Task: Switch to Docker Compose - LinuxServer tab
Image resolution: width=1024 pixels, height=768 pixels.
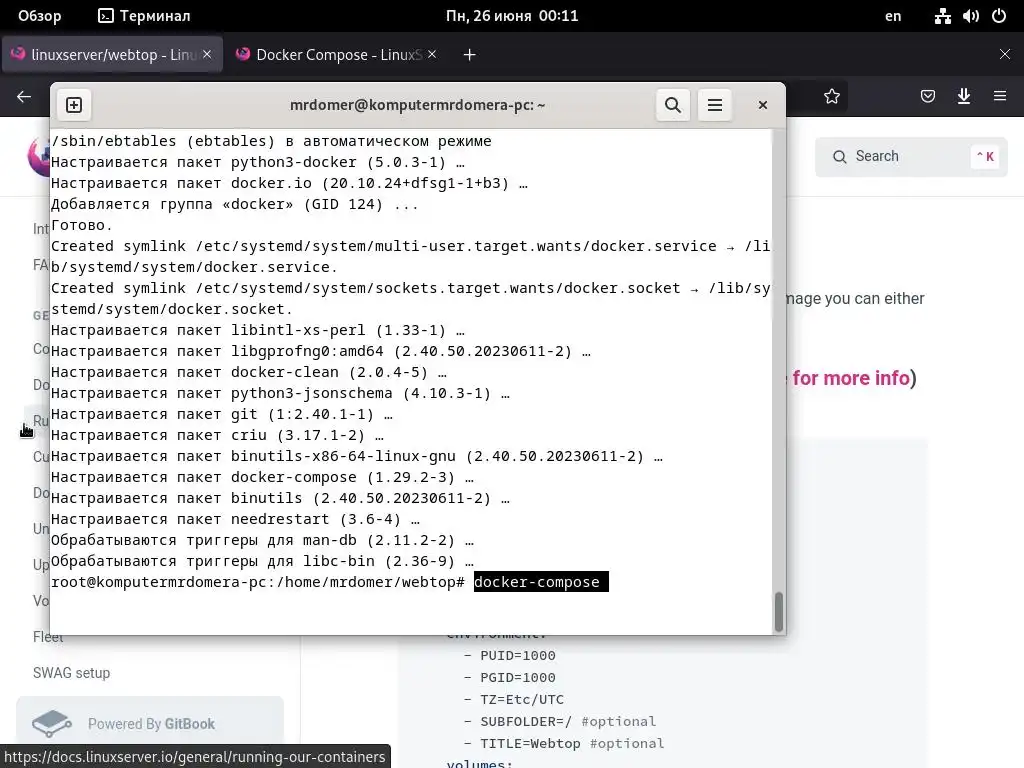Action: 337,54
